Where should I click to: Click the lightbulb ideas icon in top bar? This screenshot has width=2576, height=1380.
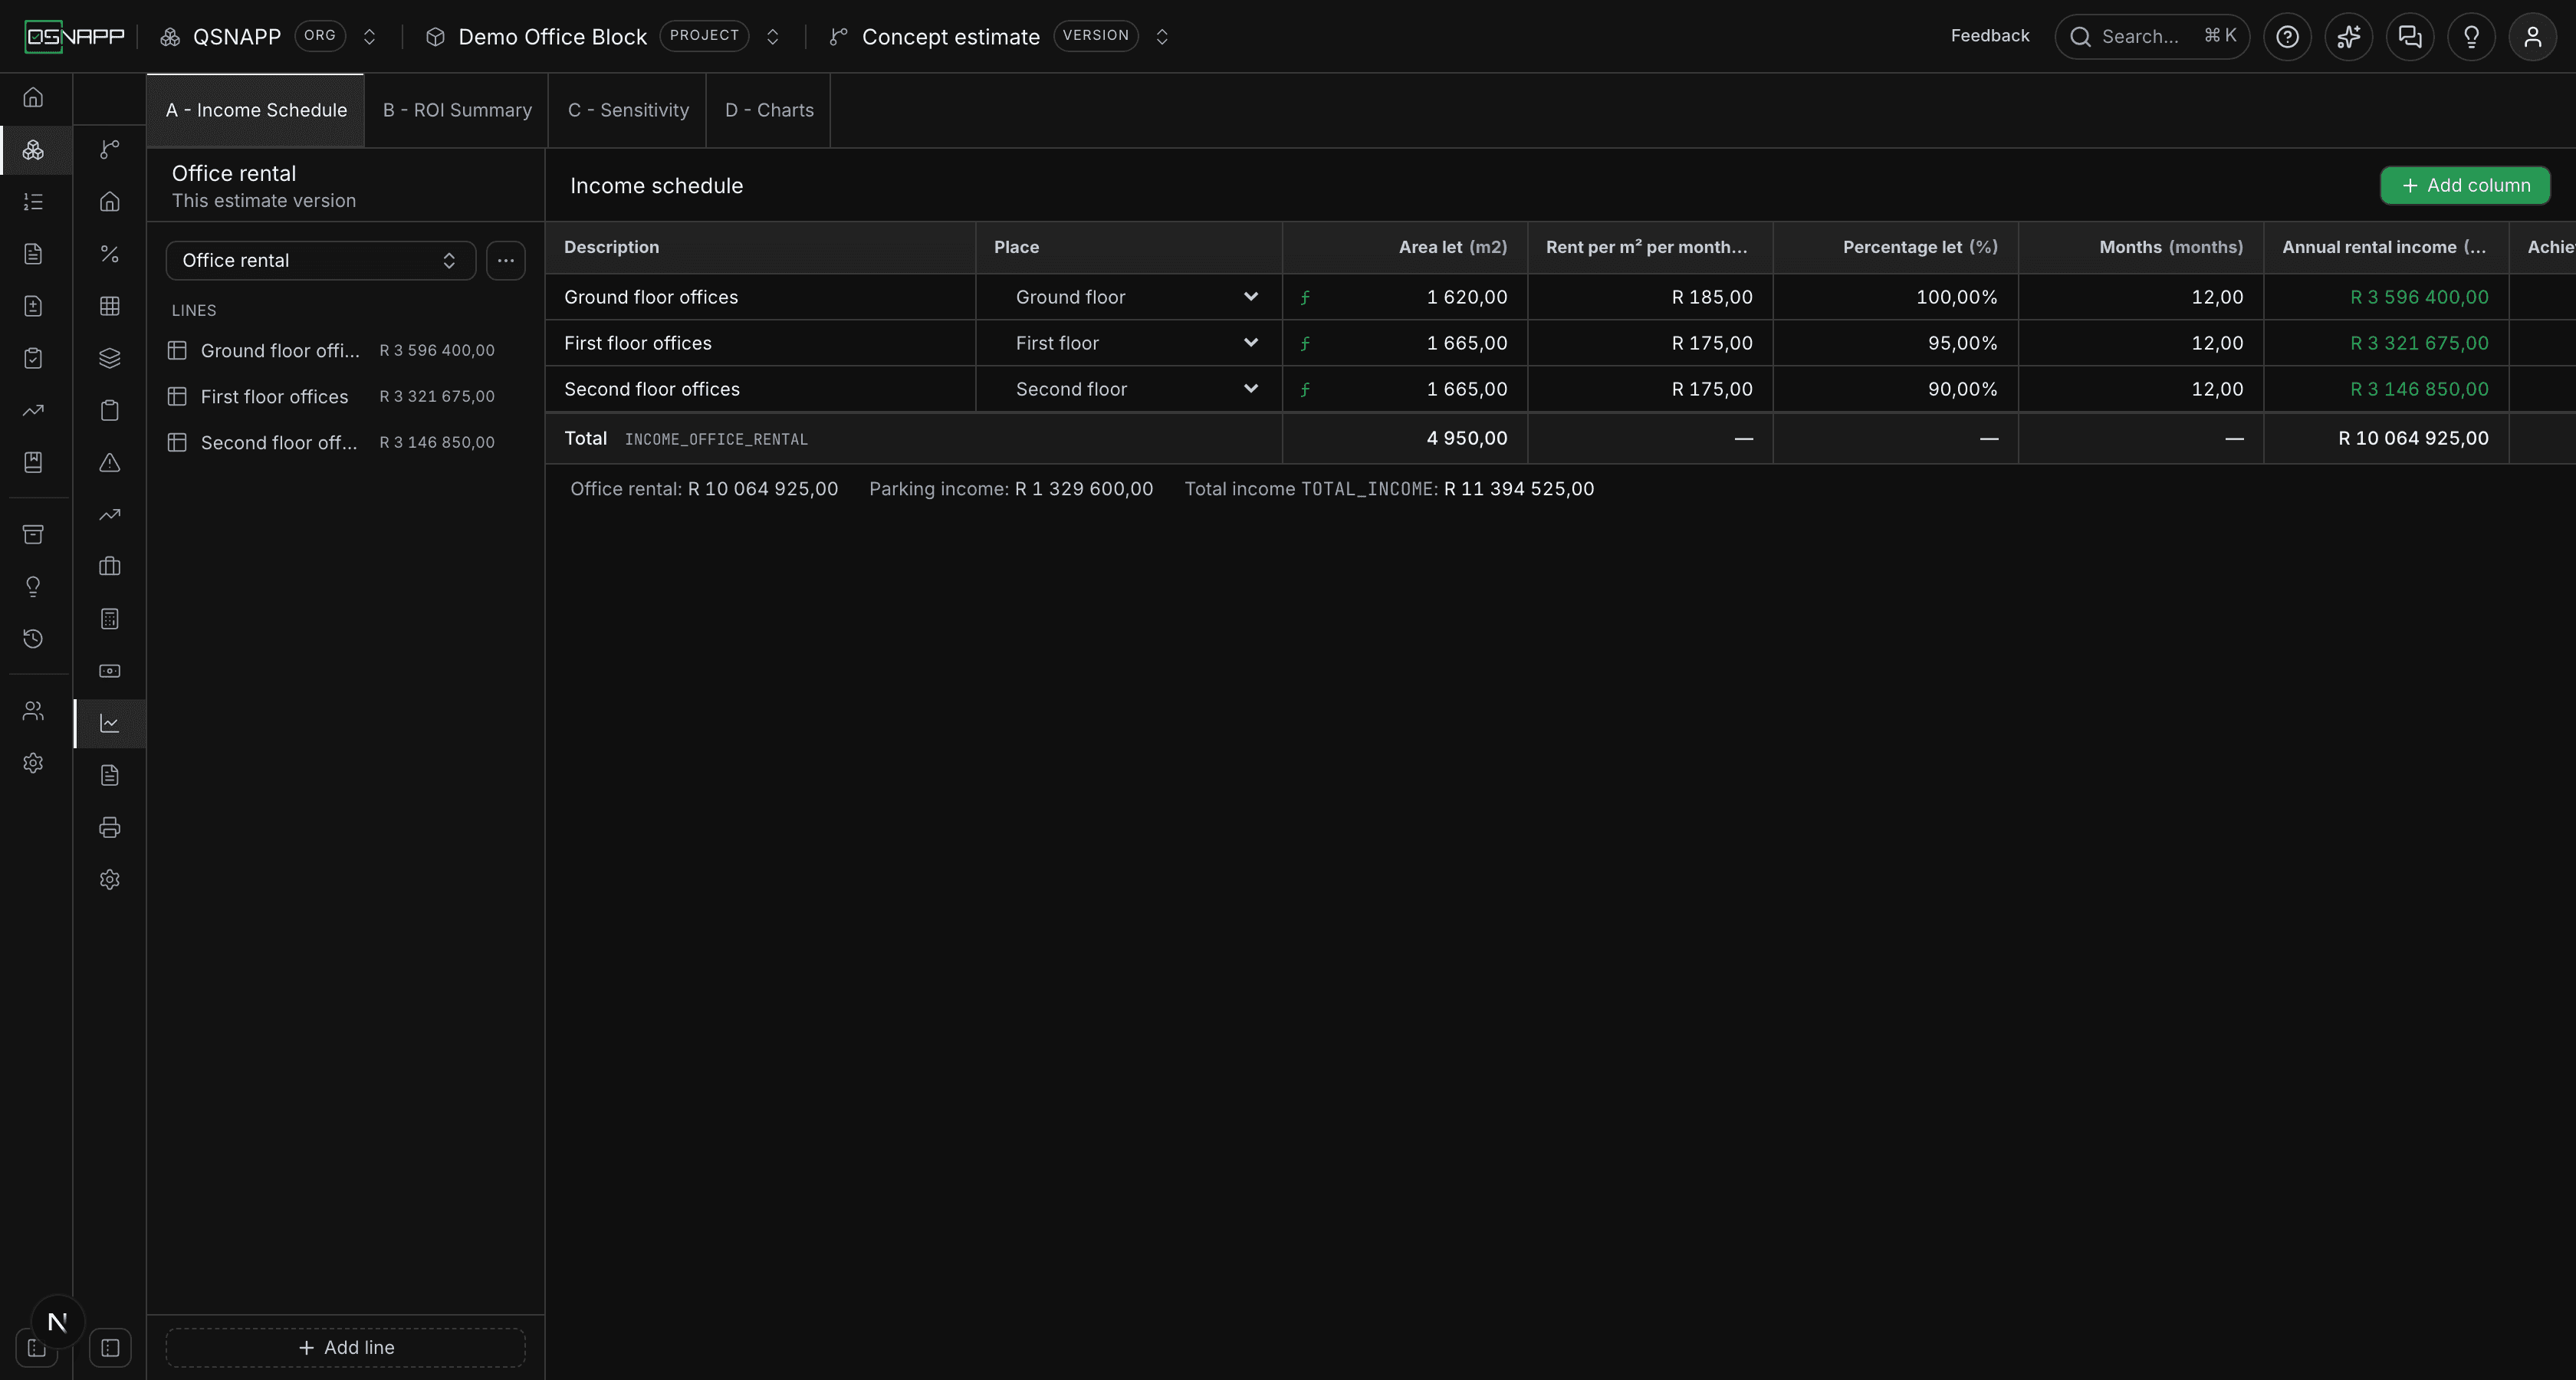pyautogui.click(x=2471, y=37)
